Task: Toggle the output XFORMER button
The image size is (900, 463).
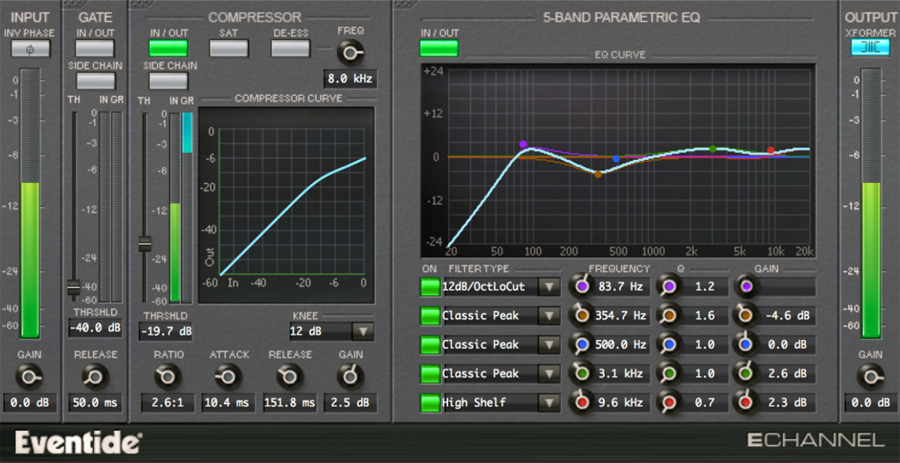Action: pos(870,48)
